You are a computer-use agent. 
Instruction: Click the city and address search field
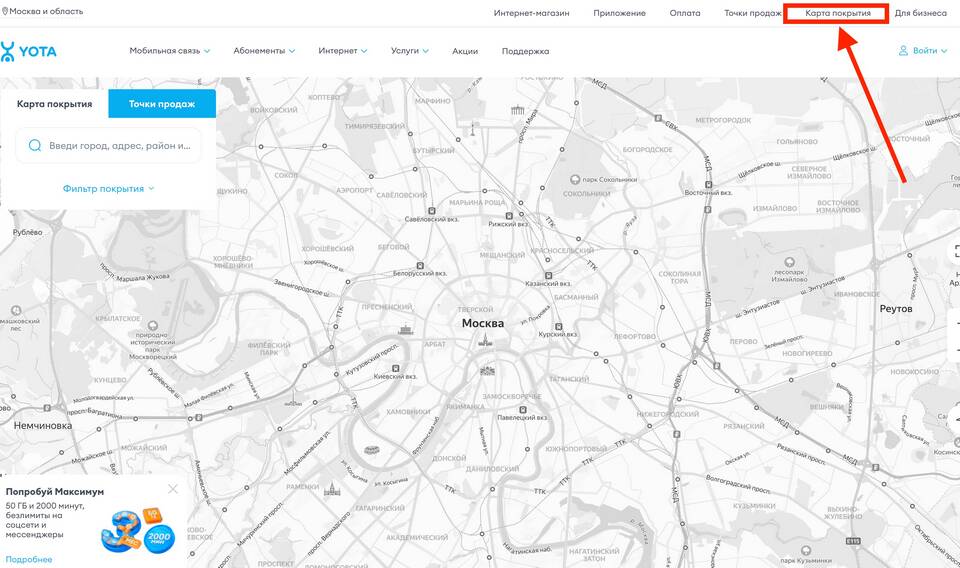(x=119, y=145)
